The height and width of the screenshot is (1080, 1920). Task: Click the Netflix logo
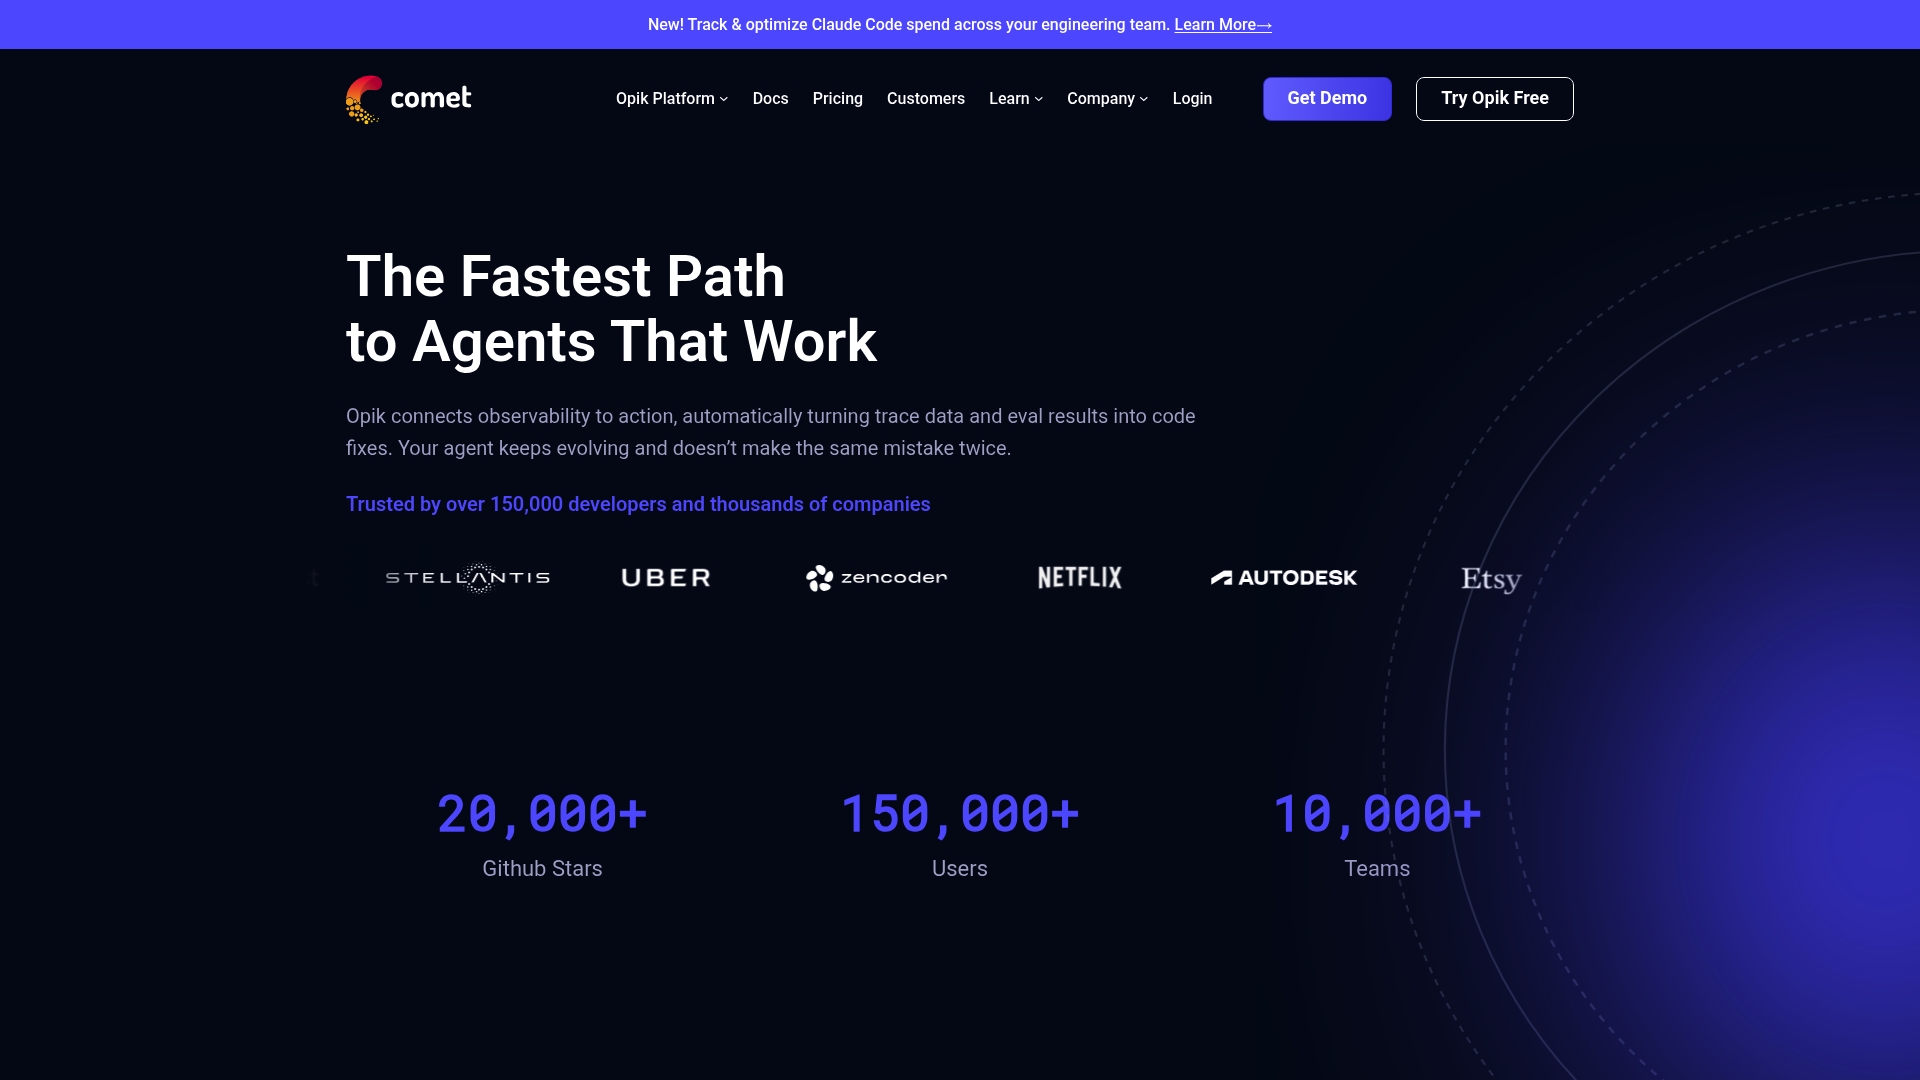(x=1080, y=578)
